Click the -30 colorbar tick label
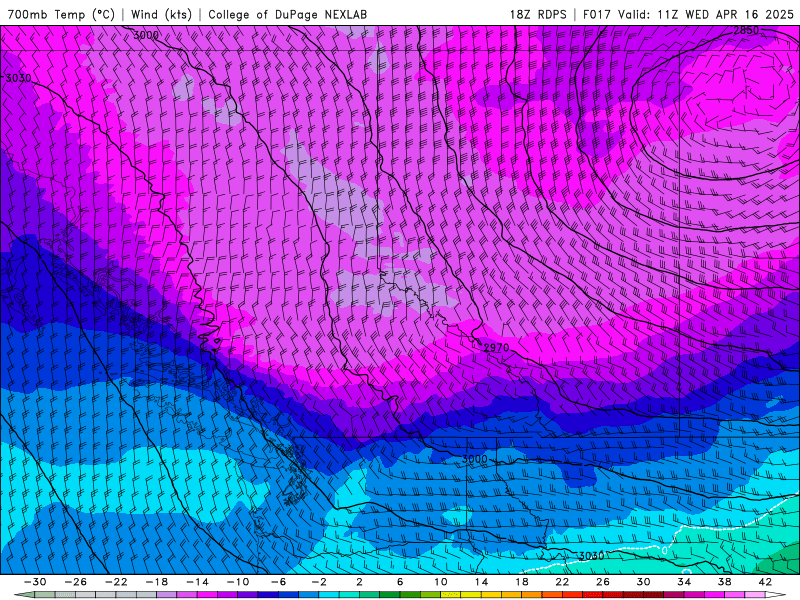 pyautogui.click(x=35, y=582)
